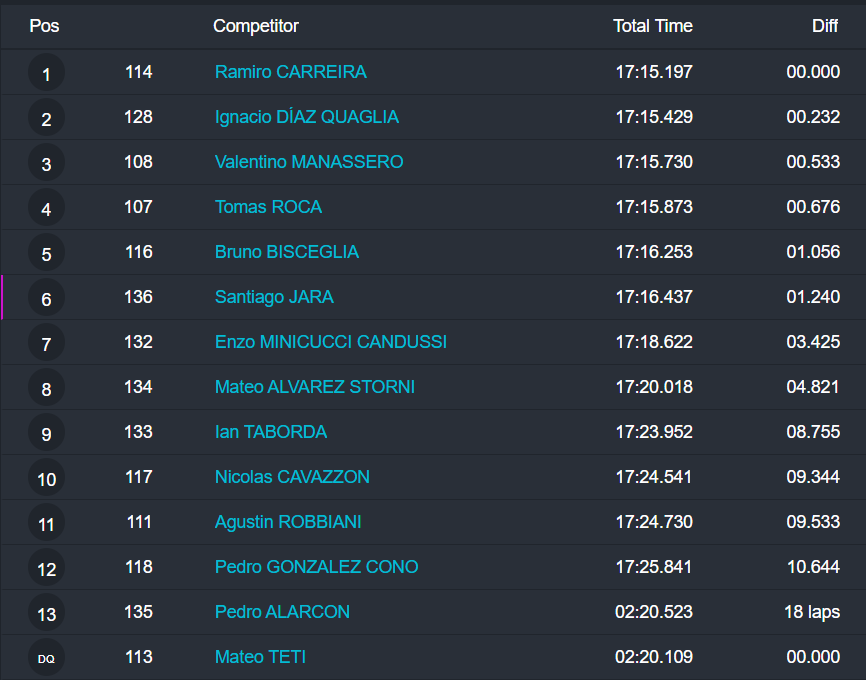Select Valentino MANASSERO competitor name

click(309, 162)
